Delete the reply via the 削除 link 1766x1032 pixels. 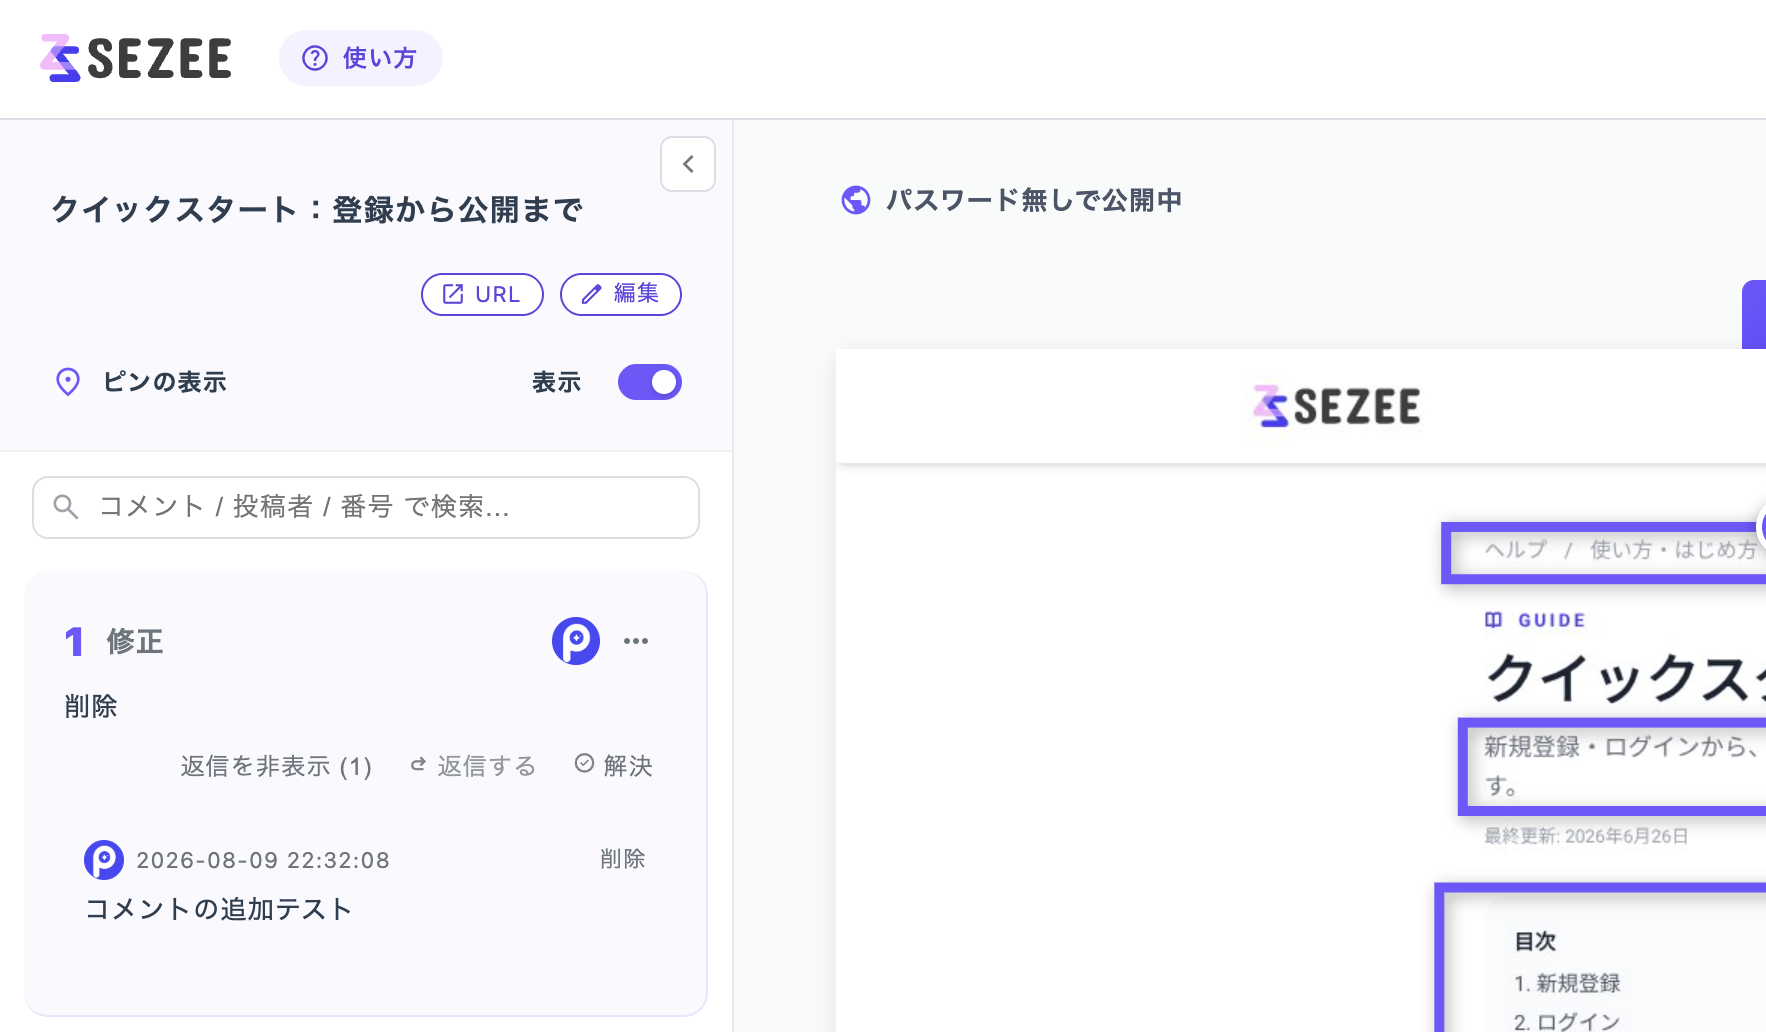(623, 859)
